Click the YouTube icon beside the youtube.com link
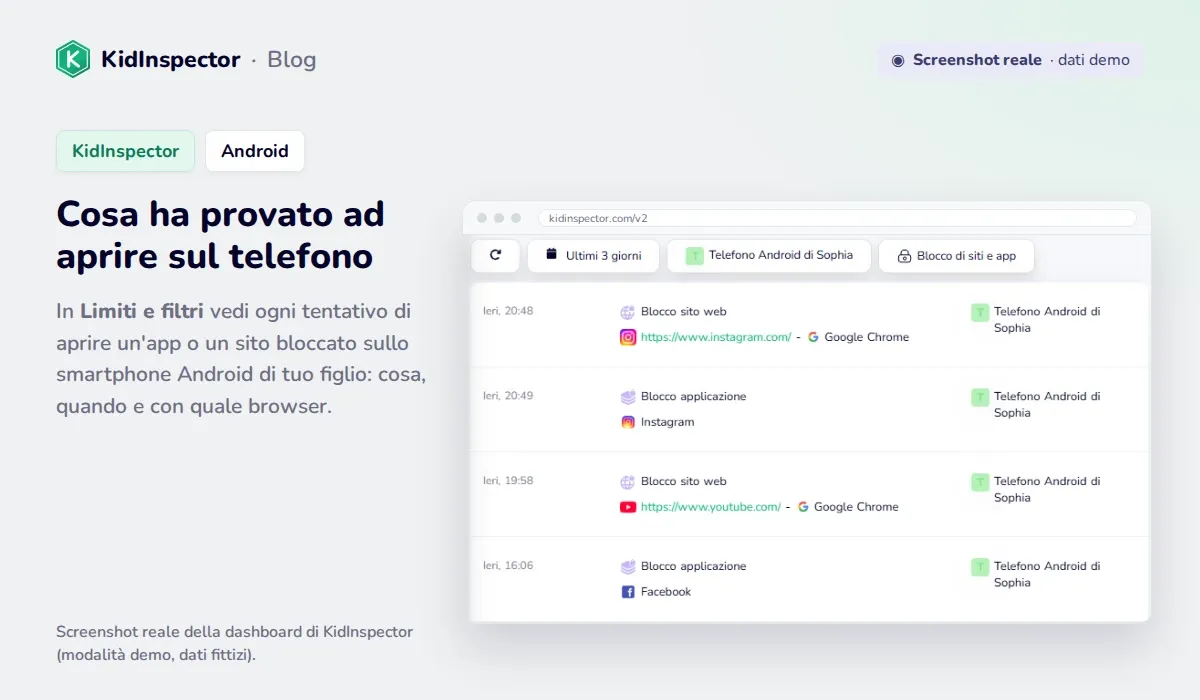Viewport: 1200px width, 700px height. [x=628, y=508]
